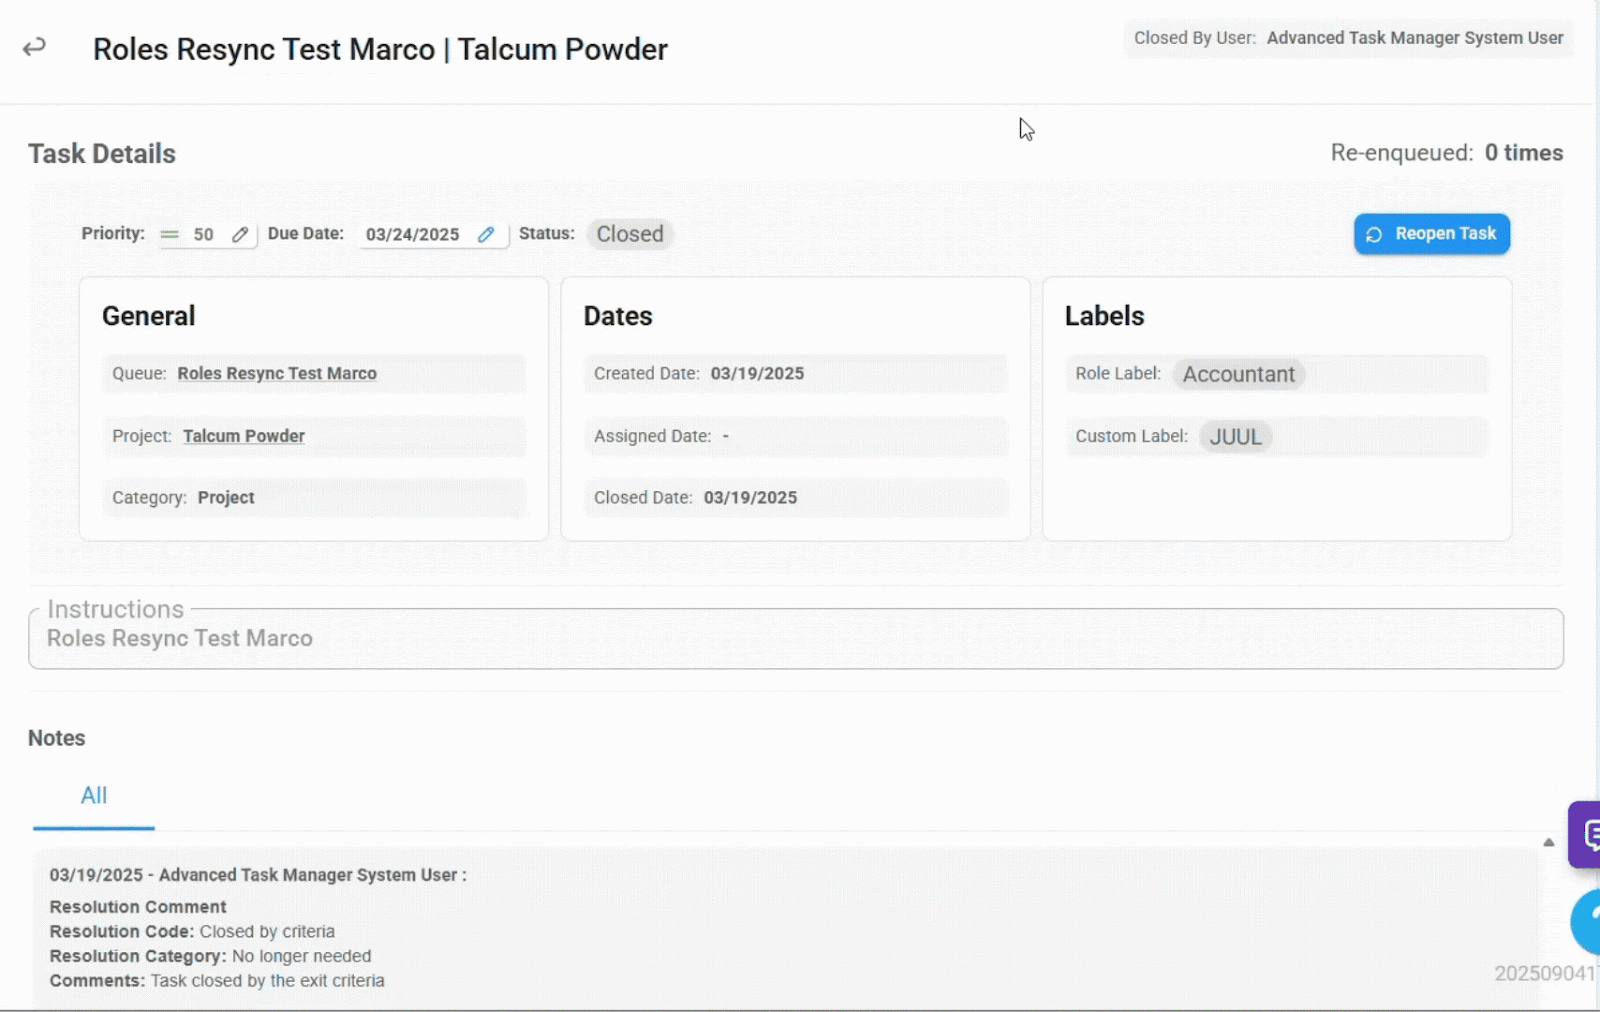Click the medium priority equals icon
This screenshot has height=1012, width=1600.
click(170, 234)
